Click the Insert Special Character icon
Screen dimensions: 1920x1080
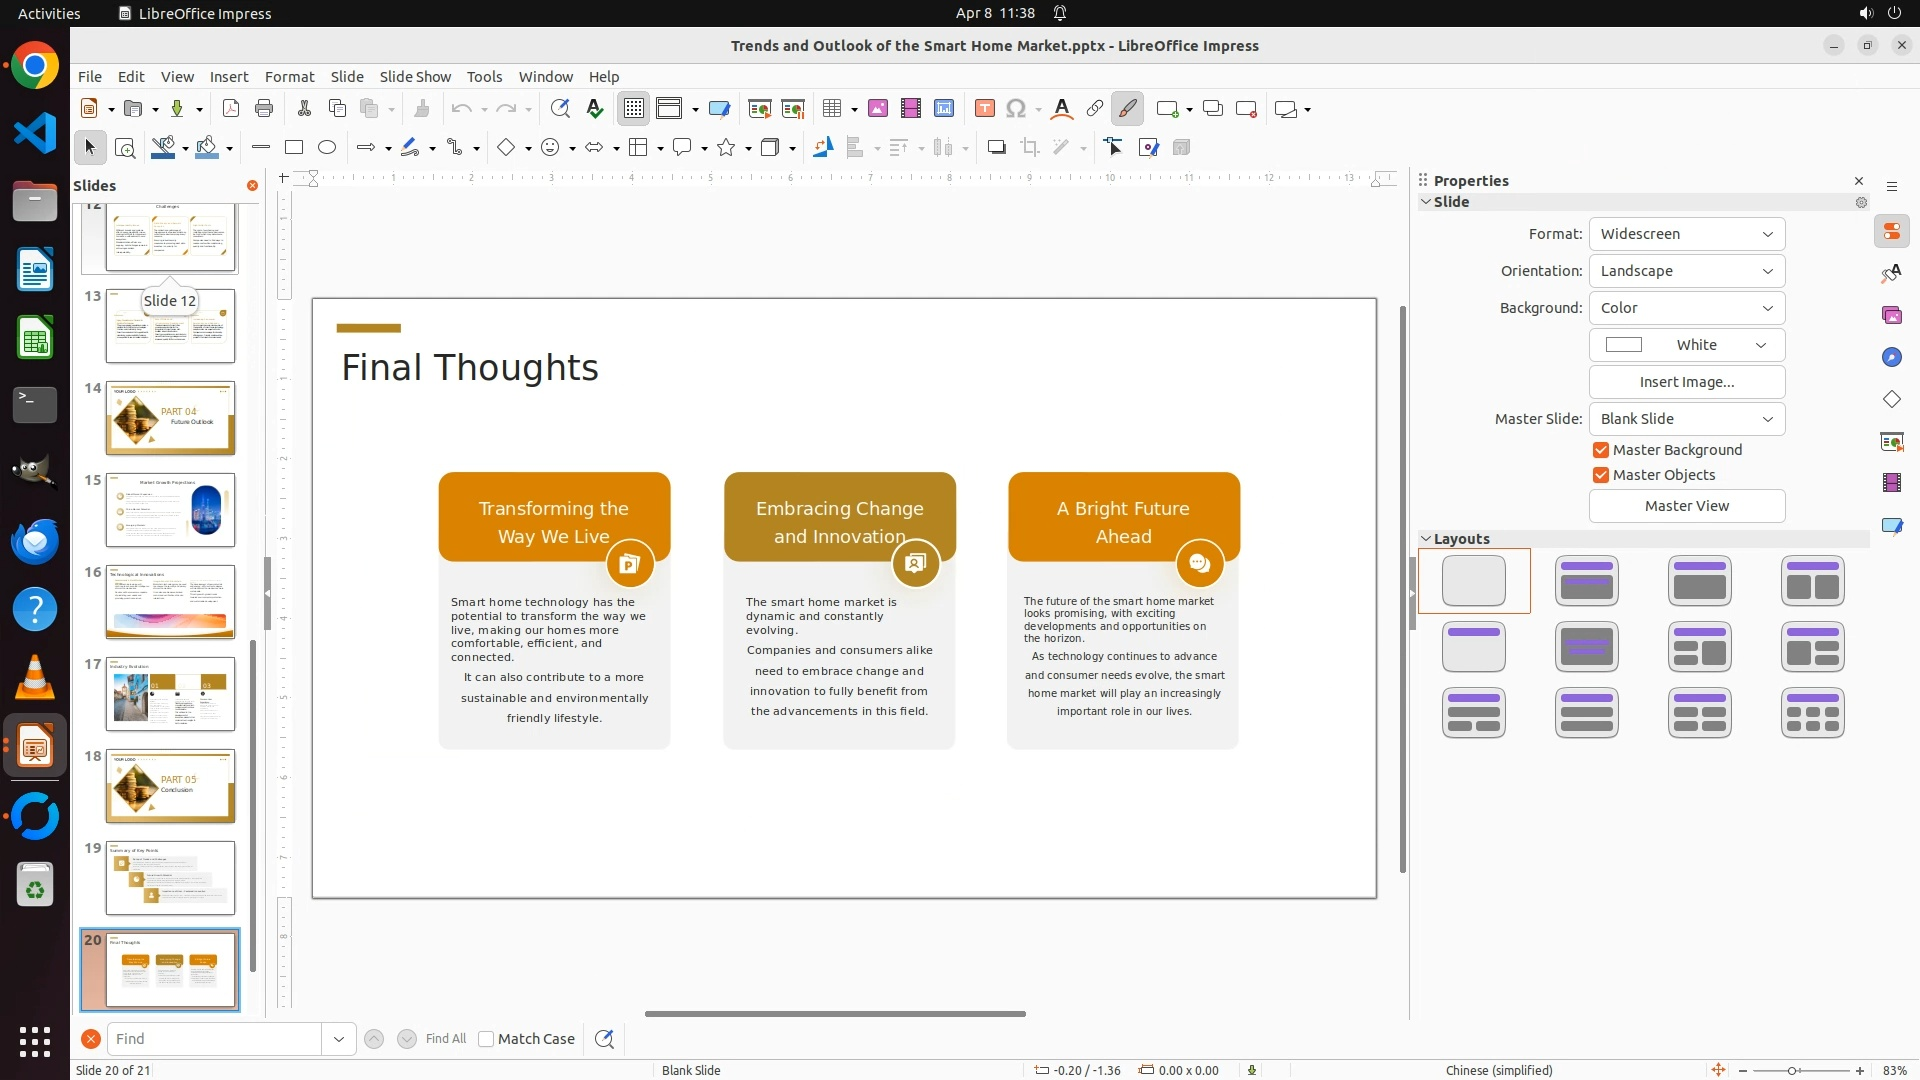(1016, 109)
